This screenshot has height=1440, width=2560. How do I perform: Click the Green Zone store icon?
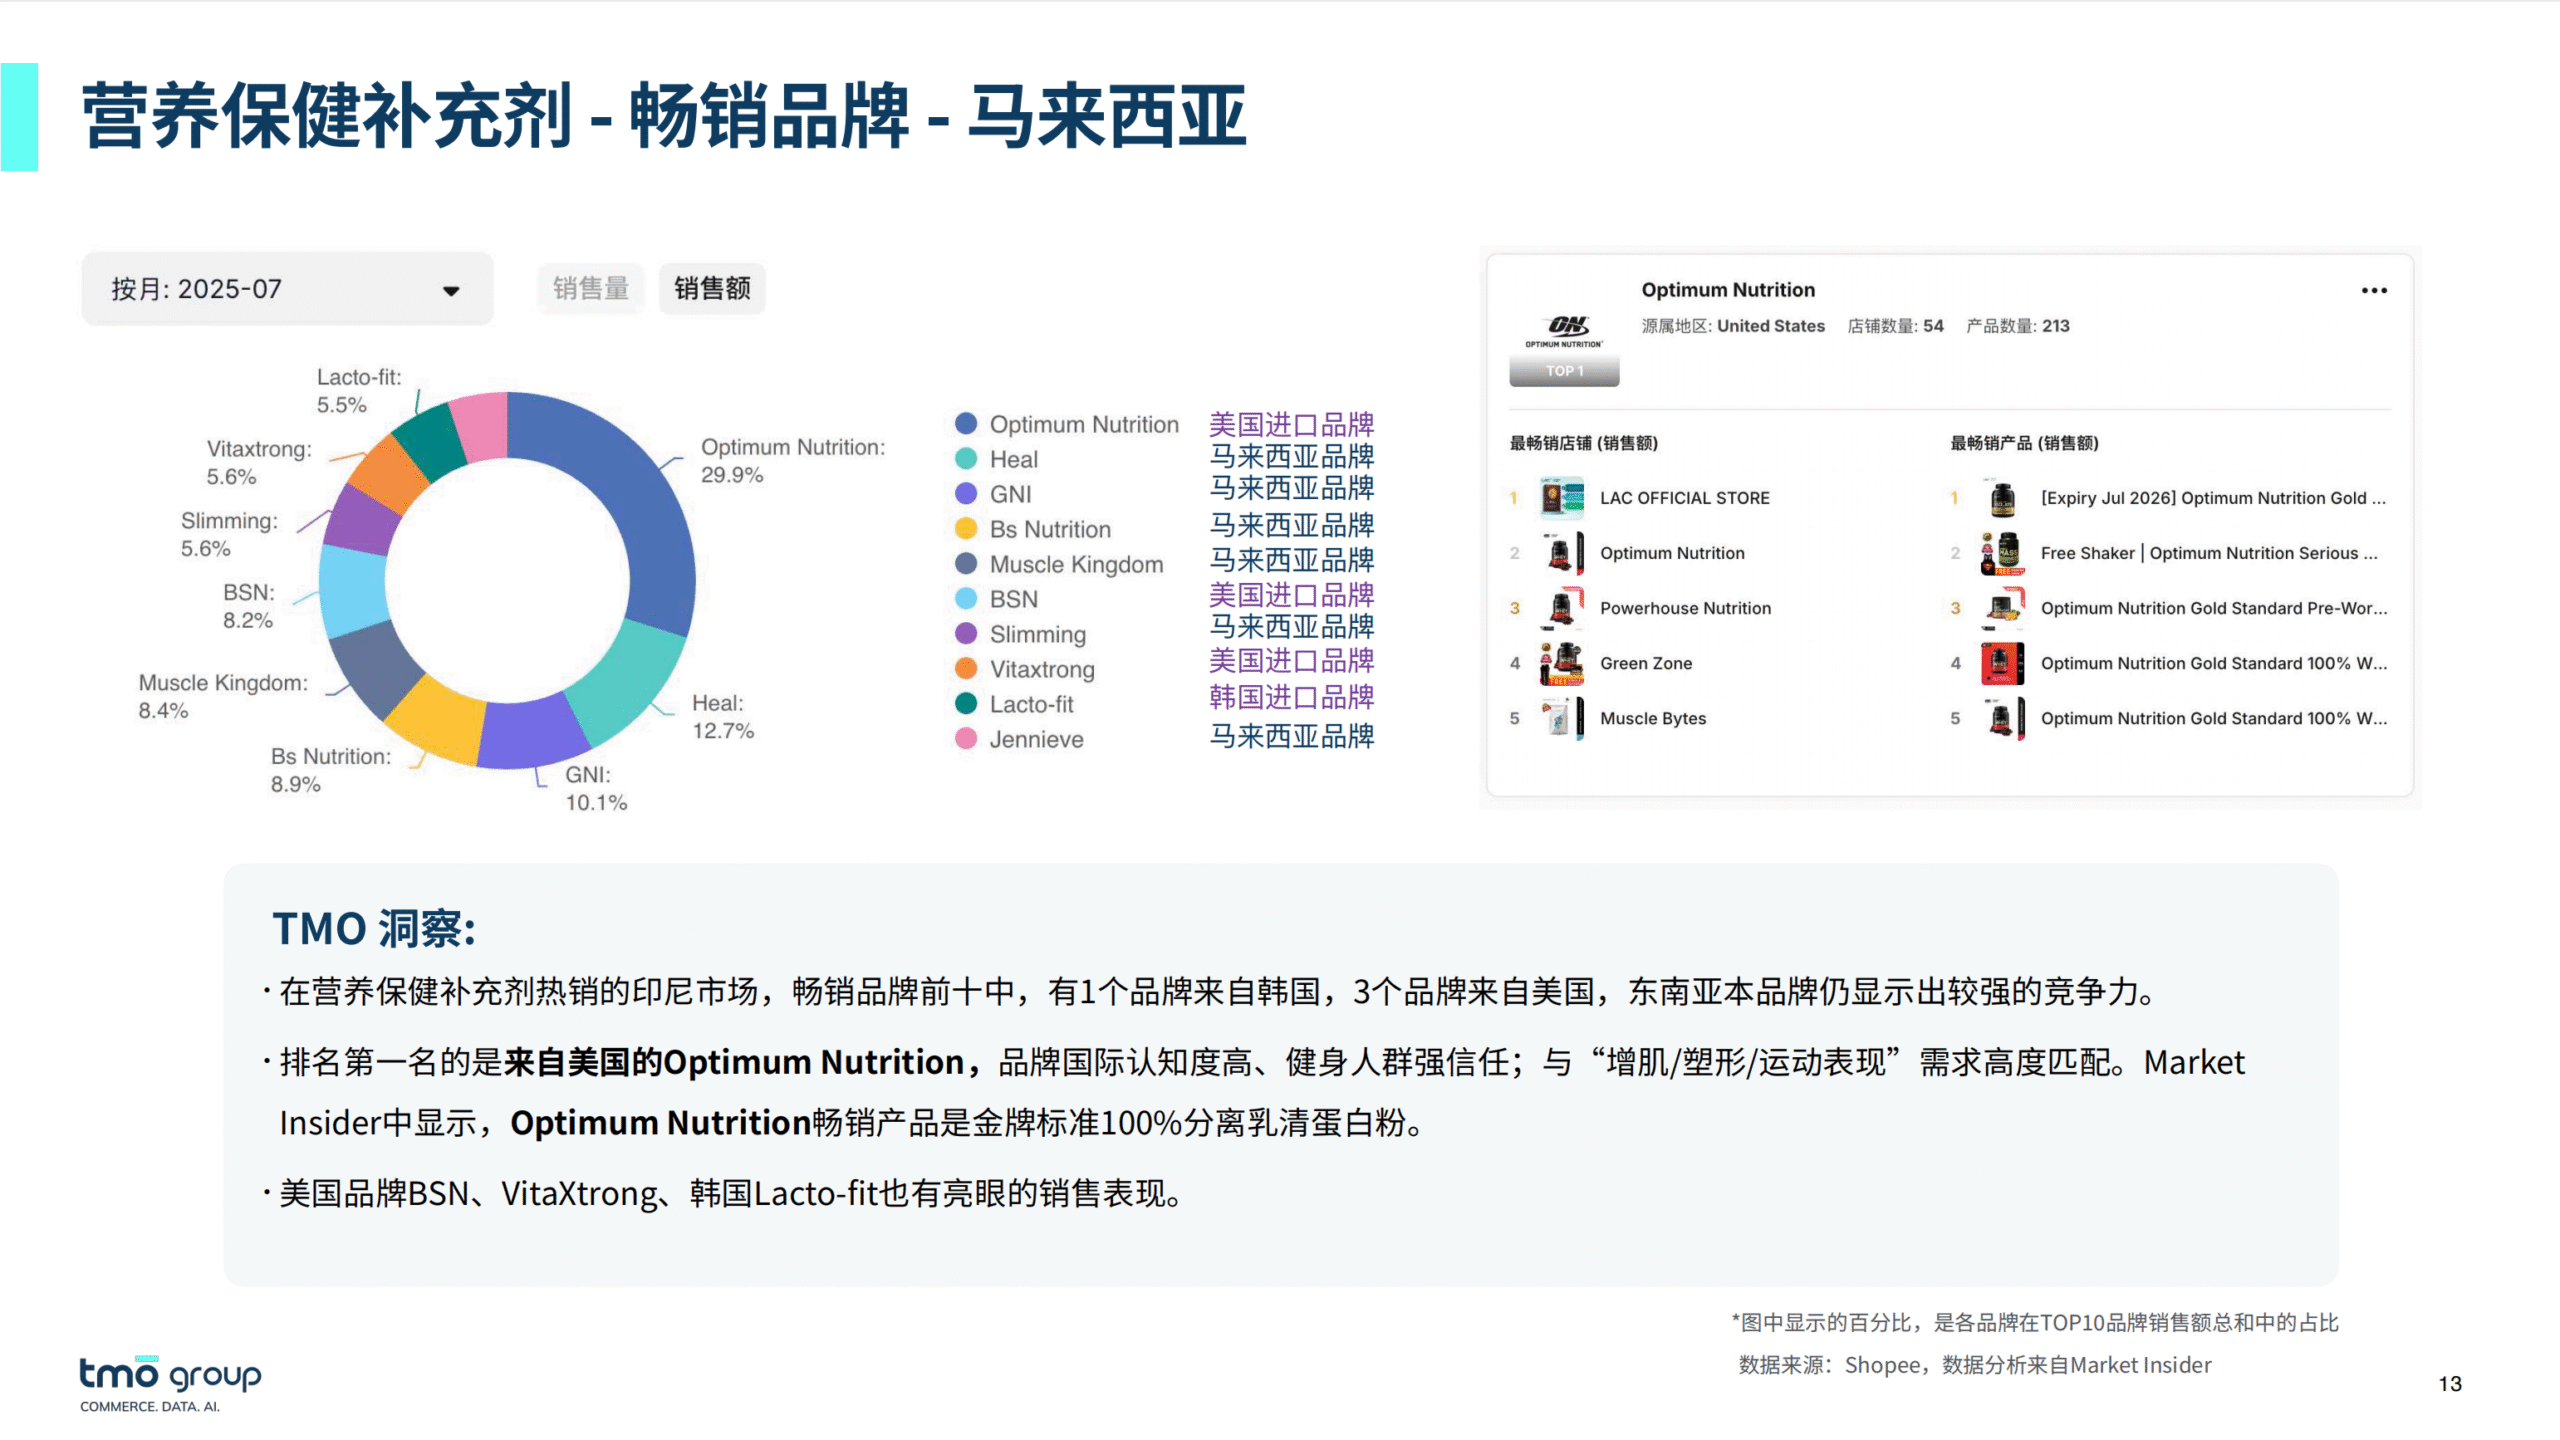(x=1564, y=663)
